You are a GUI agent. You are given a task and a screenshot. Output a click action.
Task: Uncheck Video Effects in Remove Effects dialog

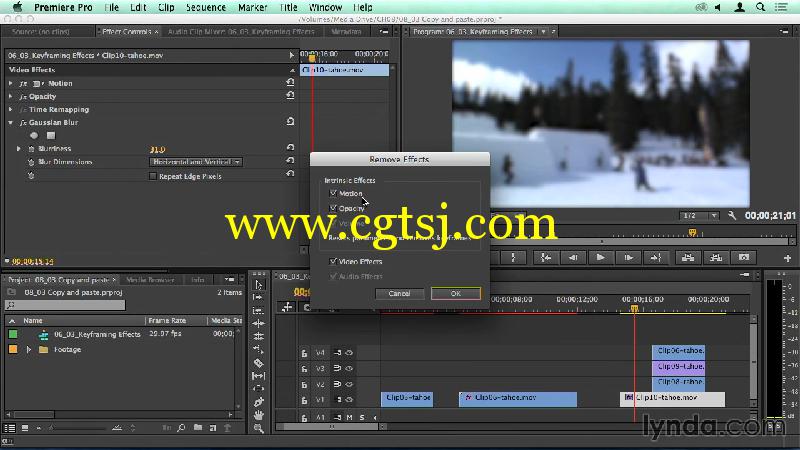click(x=333, y=261)
